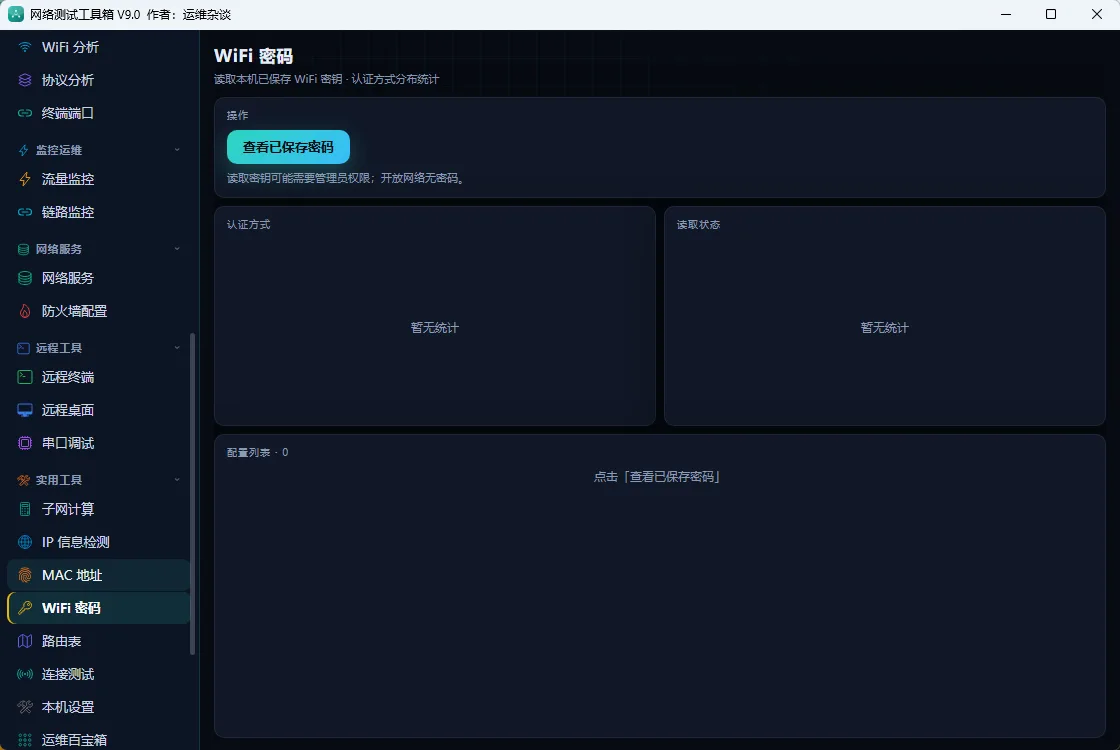Click the 运维百宝箱 grid icon
The width and height of the screenshot is (1120, 750).
coord(25,740)
